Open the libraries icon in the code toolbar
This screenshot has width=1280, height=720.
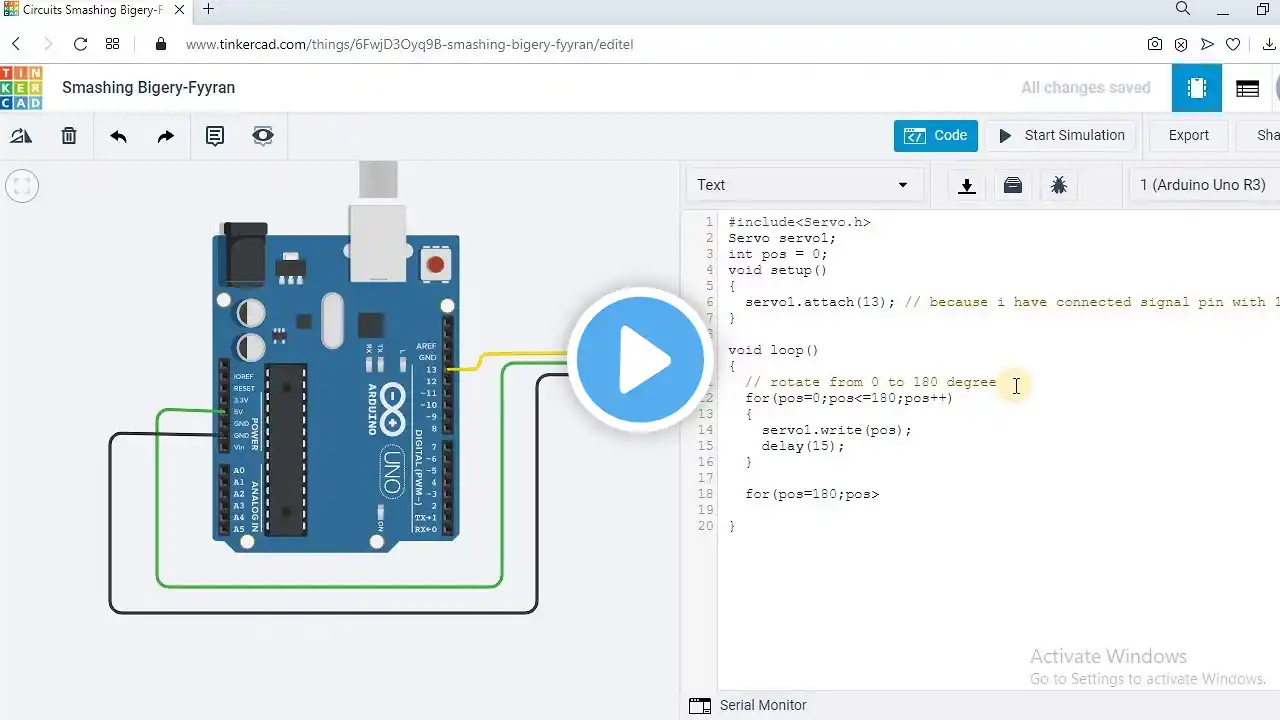click(1013, 185)
